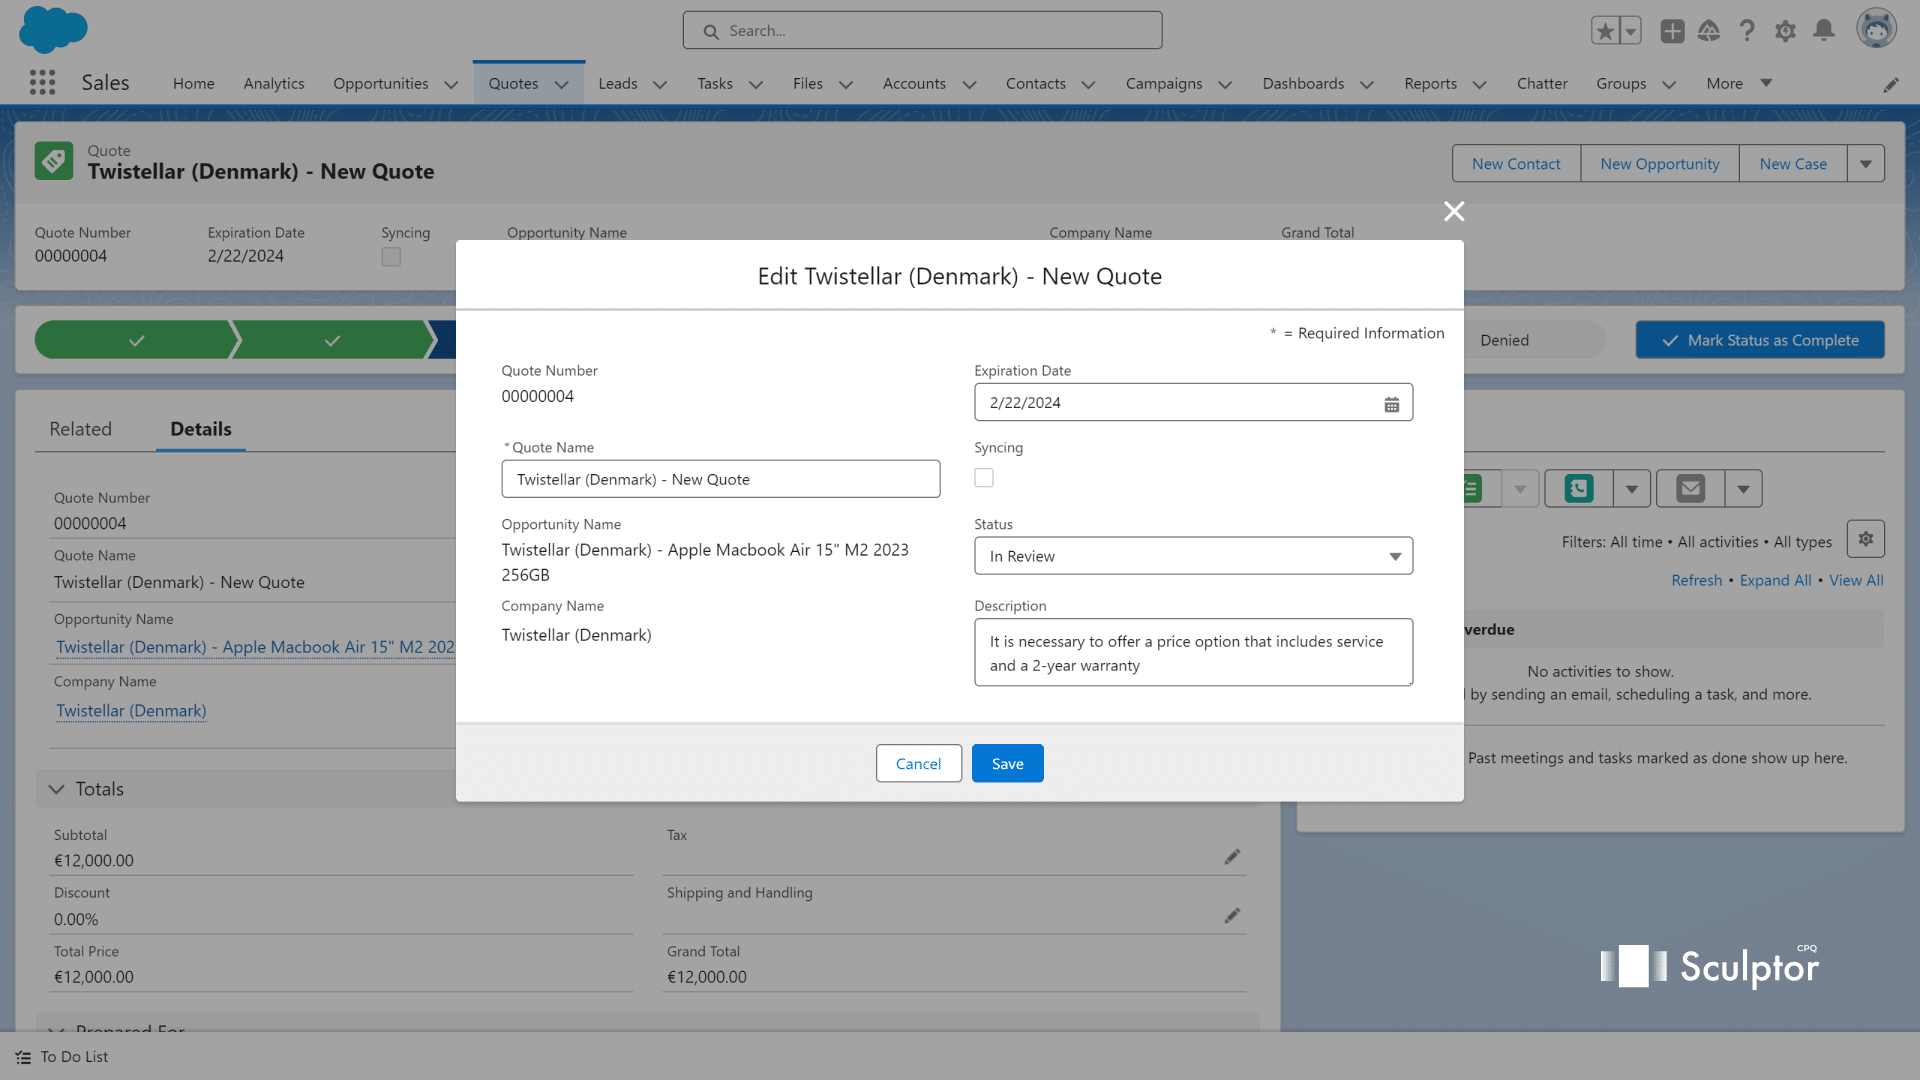Select the Details tab
The image size is (1920, 1080).
[201, 429]
